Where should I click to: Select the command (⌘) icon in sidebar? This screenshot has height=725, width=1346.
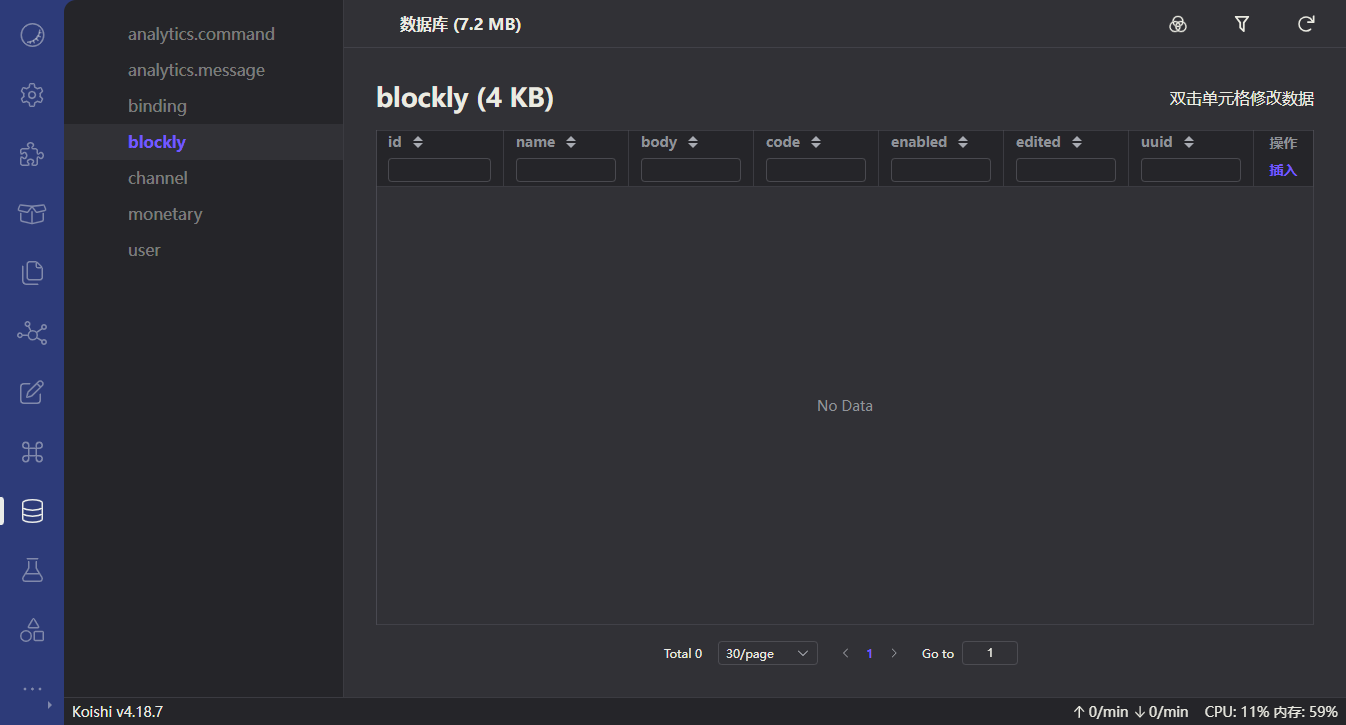point(32,452)
